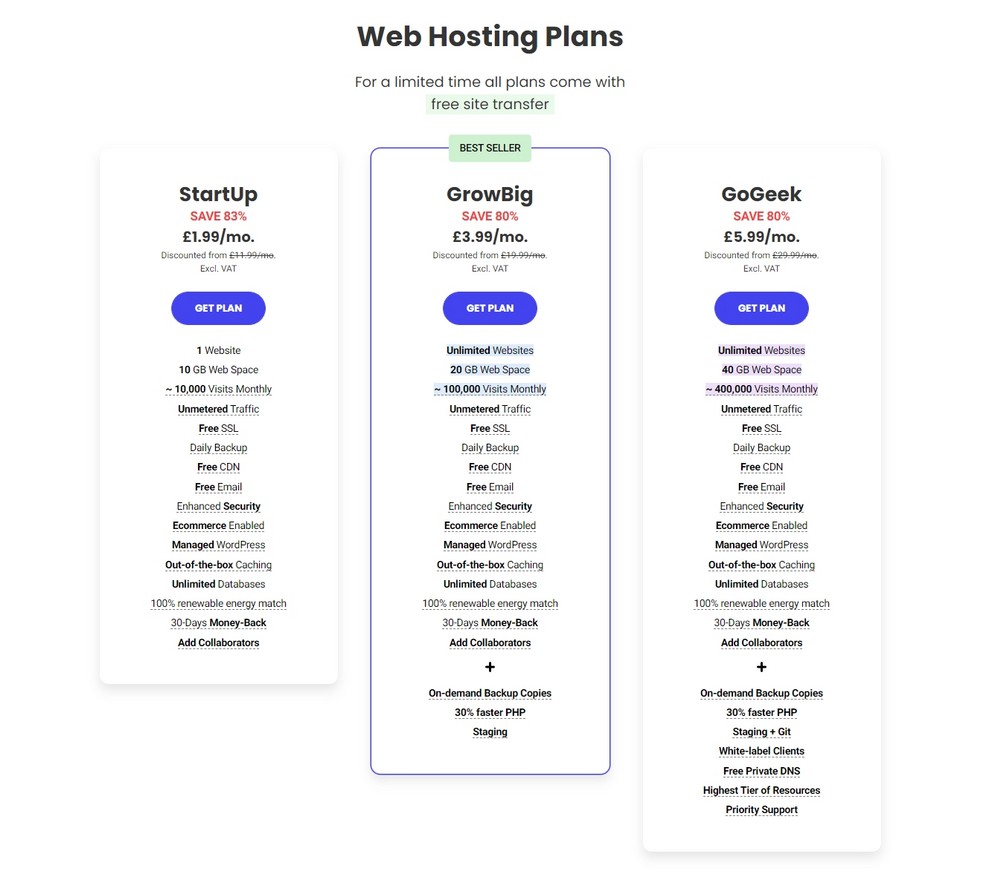This screenshot has height=876, width=1000.
Task: Click "Staging + Git" in GoGeek plan
Action: (761, 732)
